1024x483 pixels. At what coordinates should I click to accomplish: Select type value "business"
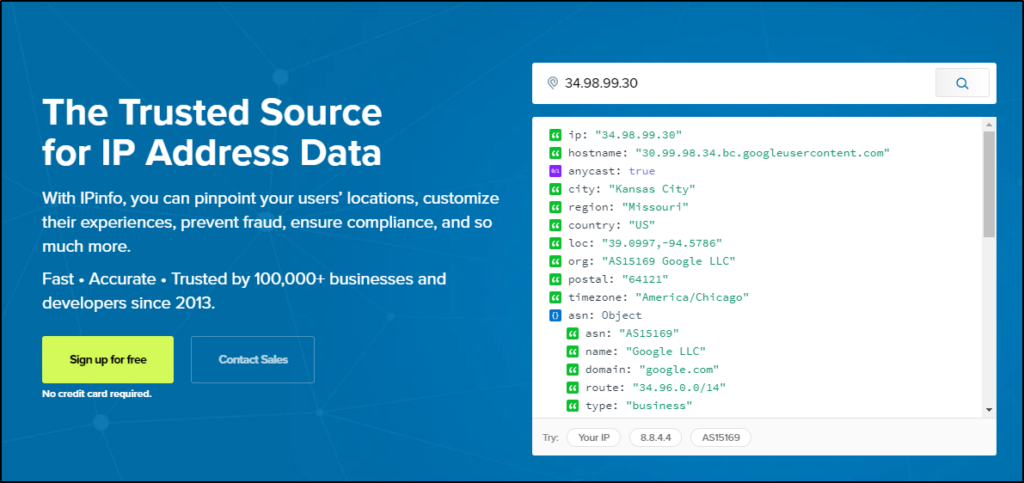click(659, 406)
